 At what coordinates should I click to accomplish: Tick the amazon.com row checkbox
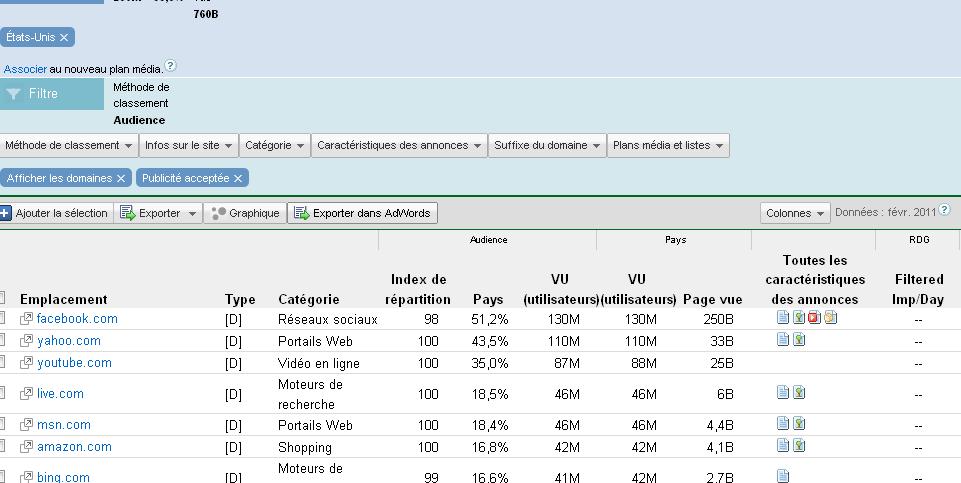coord(2,446)
